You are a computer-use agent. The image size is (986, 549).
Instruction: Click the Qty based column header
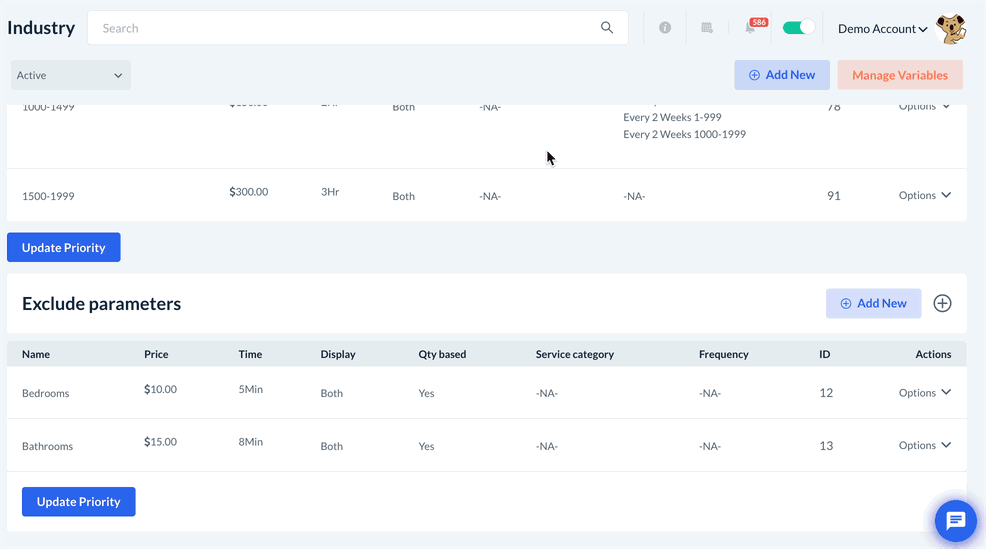[x=442, y=354]
